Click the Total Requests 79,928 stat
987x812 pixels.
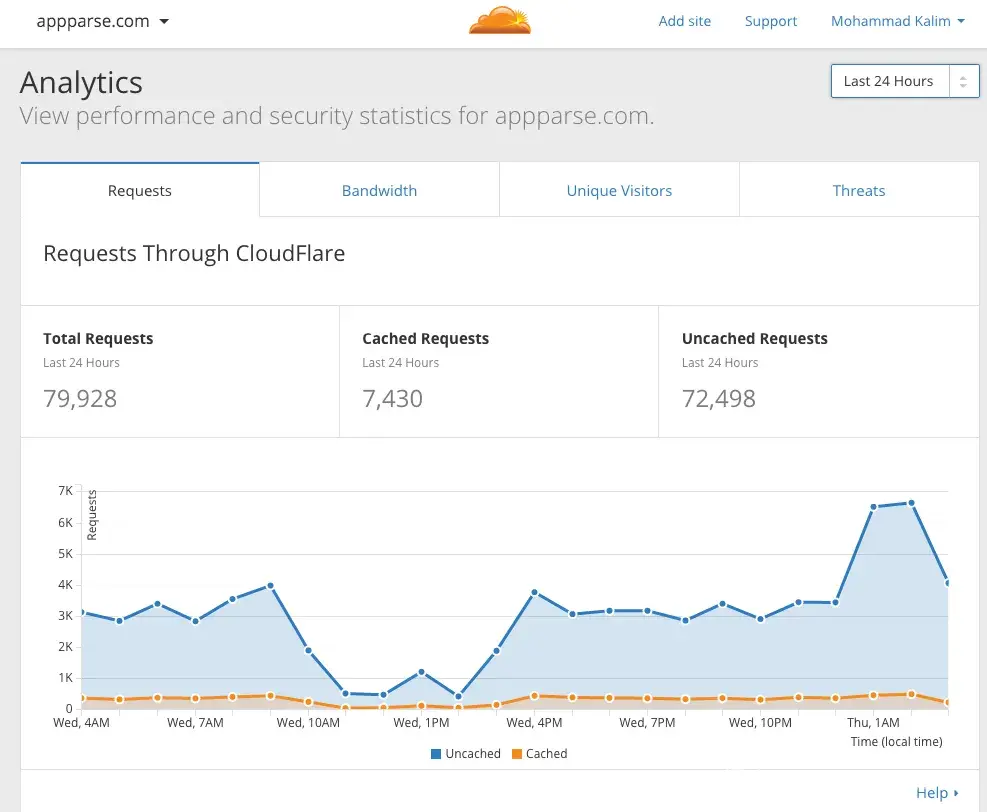point(80,398)
